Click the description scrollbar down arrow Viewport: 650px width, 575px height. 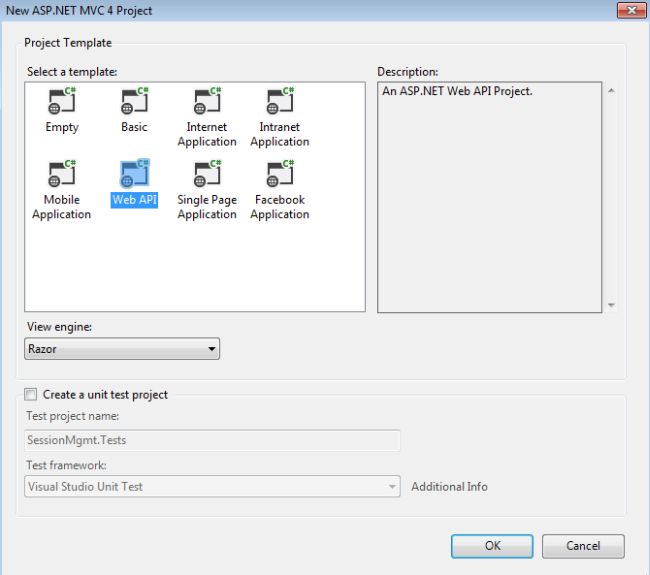611,305
